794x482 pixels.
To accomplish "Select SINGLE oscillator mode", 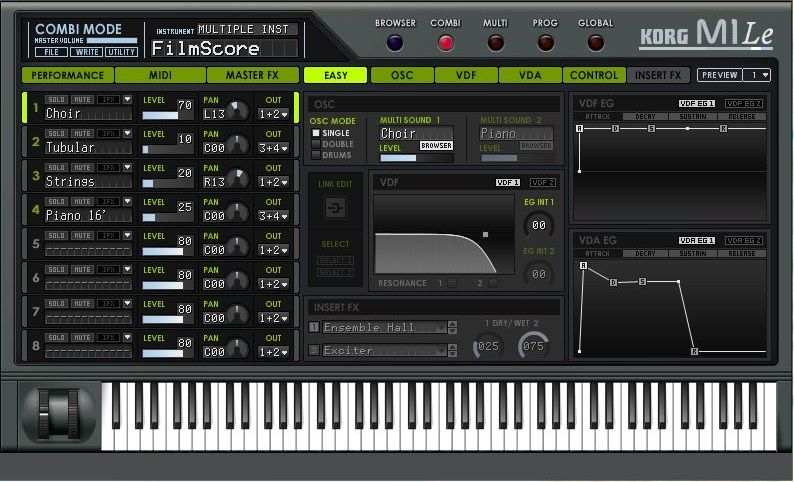I will pos(316,133).
